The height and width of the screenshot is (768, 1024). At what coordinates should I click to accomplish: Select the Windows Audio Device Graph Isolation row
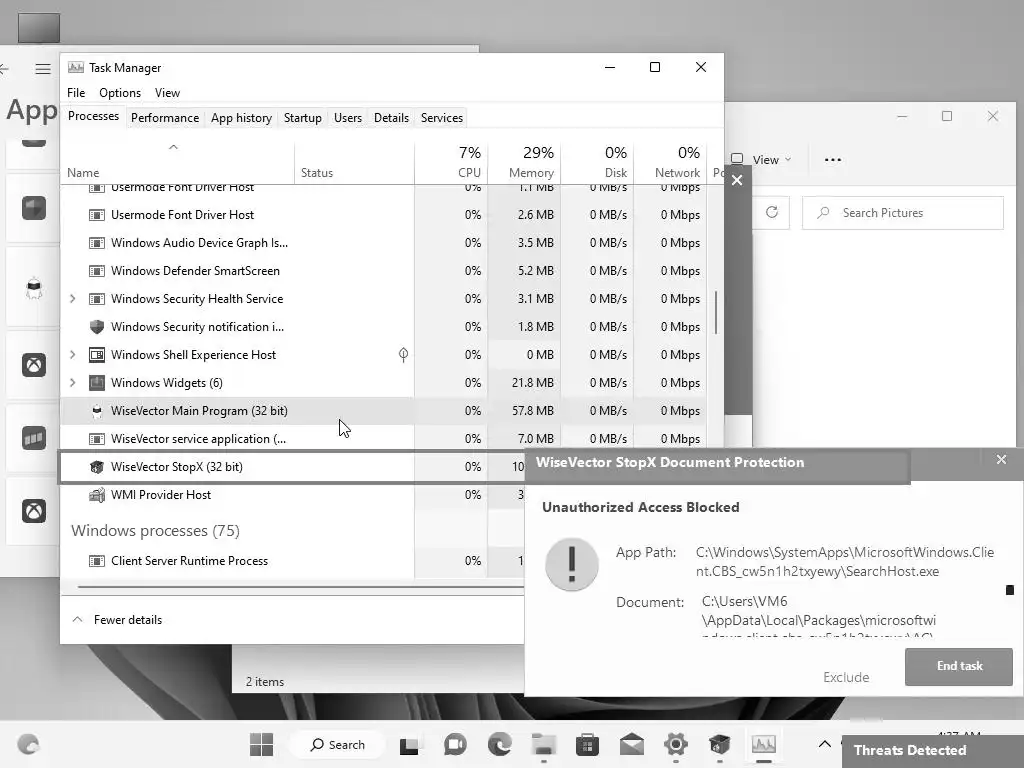click(383, 243)
